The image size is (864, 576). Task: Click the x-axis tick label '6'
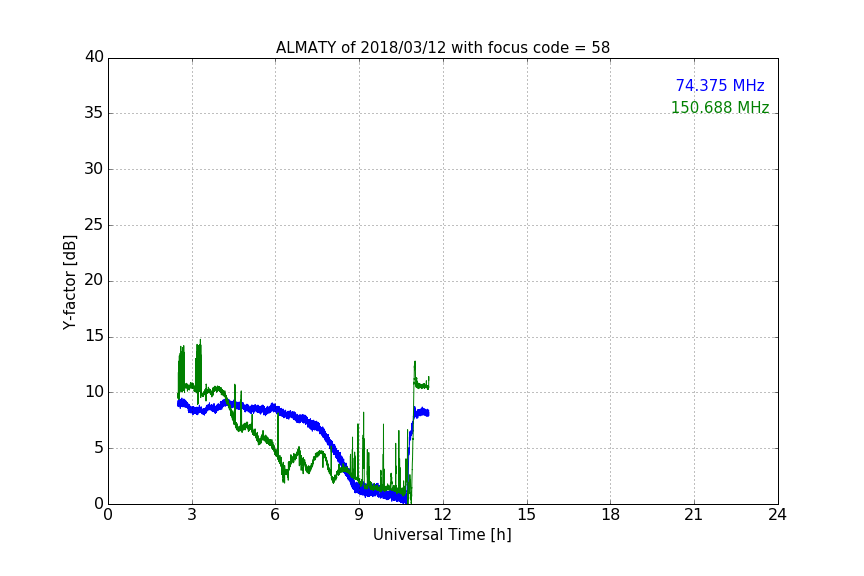[276, 515]
